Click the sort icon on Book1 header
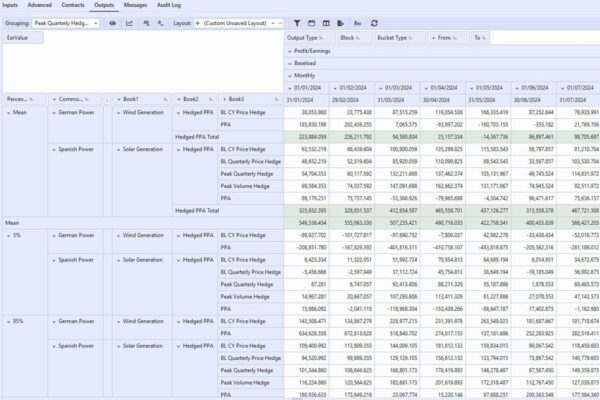Screen dimensions: 600x400 166,100
